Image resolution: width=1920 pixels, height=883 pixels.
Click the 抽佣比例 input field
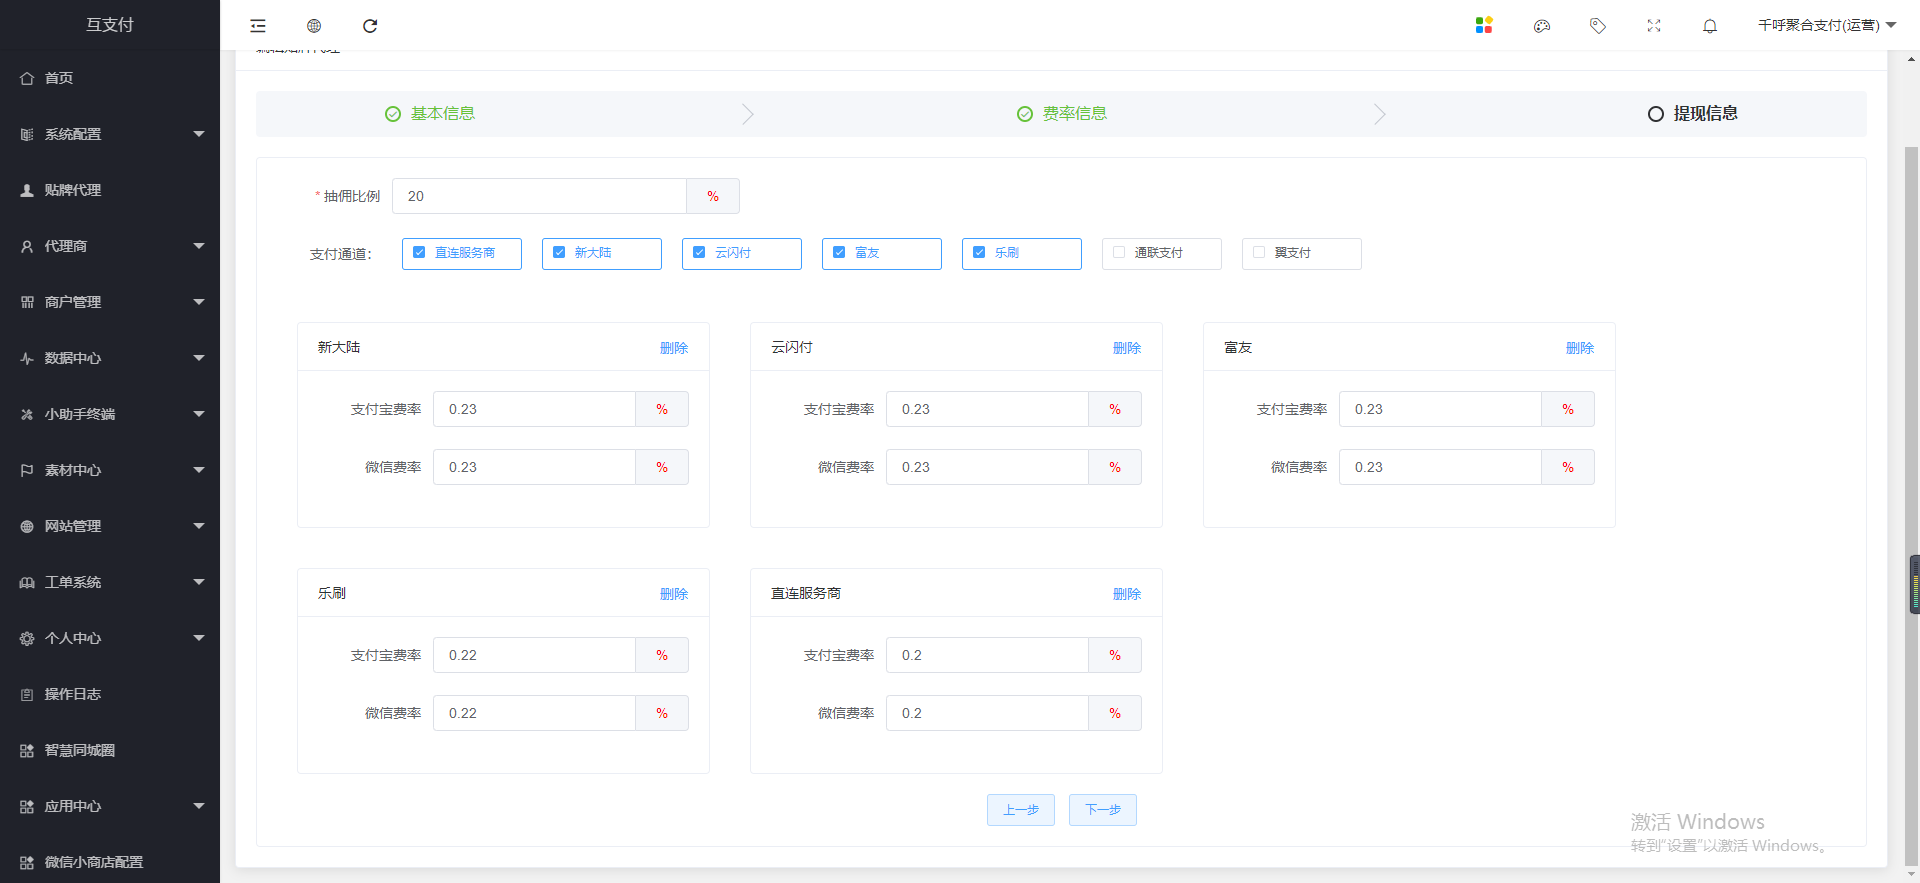click(539, 196)
